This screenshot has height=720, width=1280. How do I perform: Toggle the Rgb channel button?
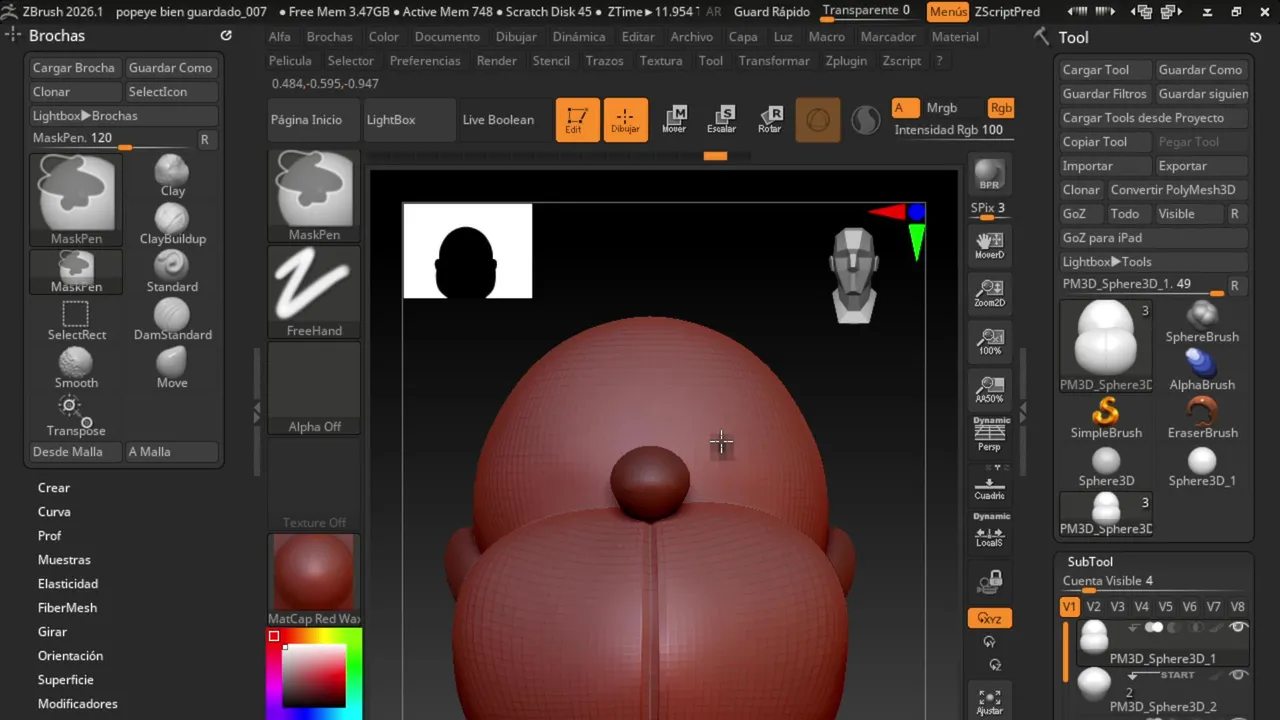pos(1000,108)
